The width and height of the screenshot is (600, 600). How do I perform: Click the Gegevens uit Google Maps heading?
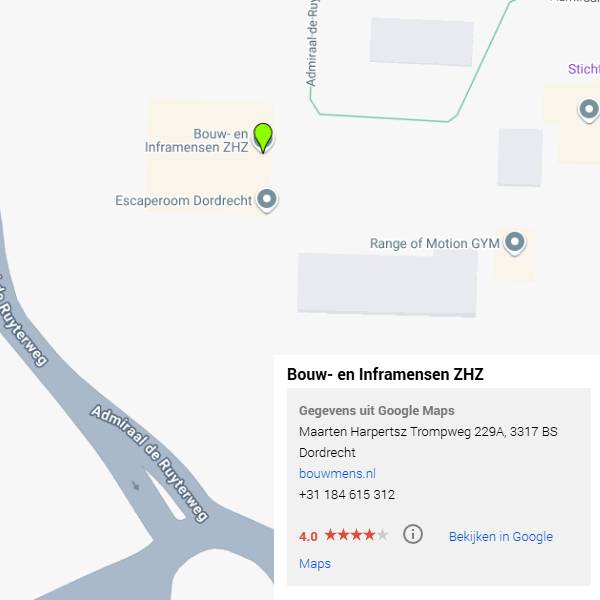coord(377,411)
